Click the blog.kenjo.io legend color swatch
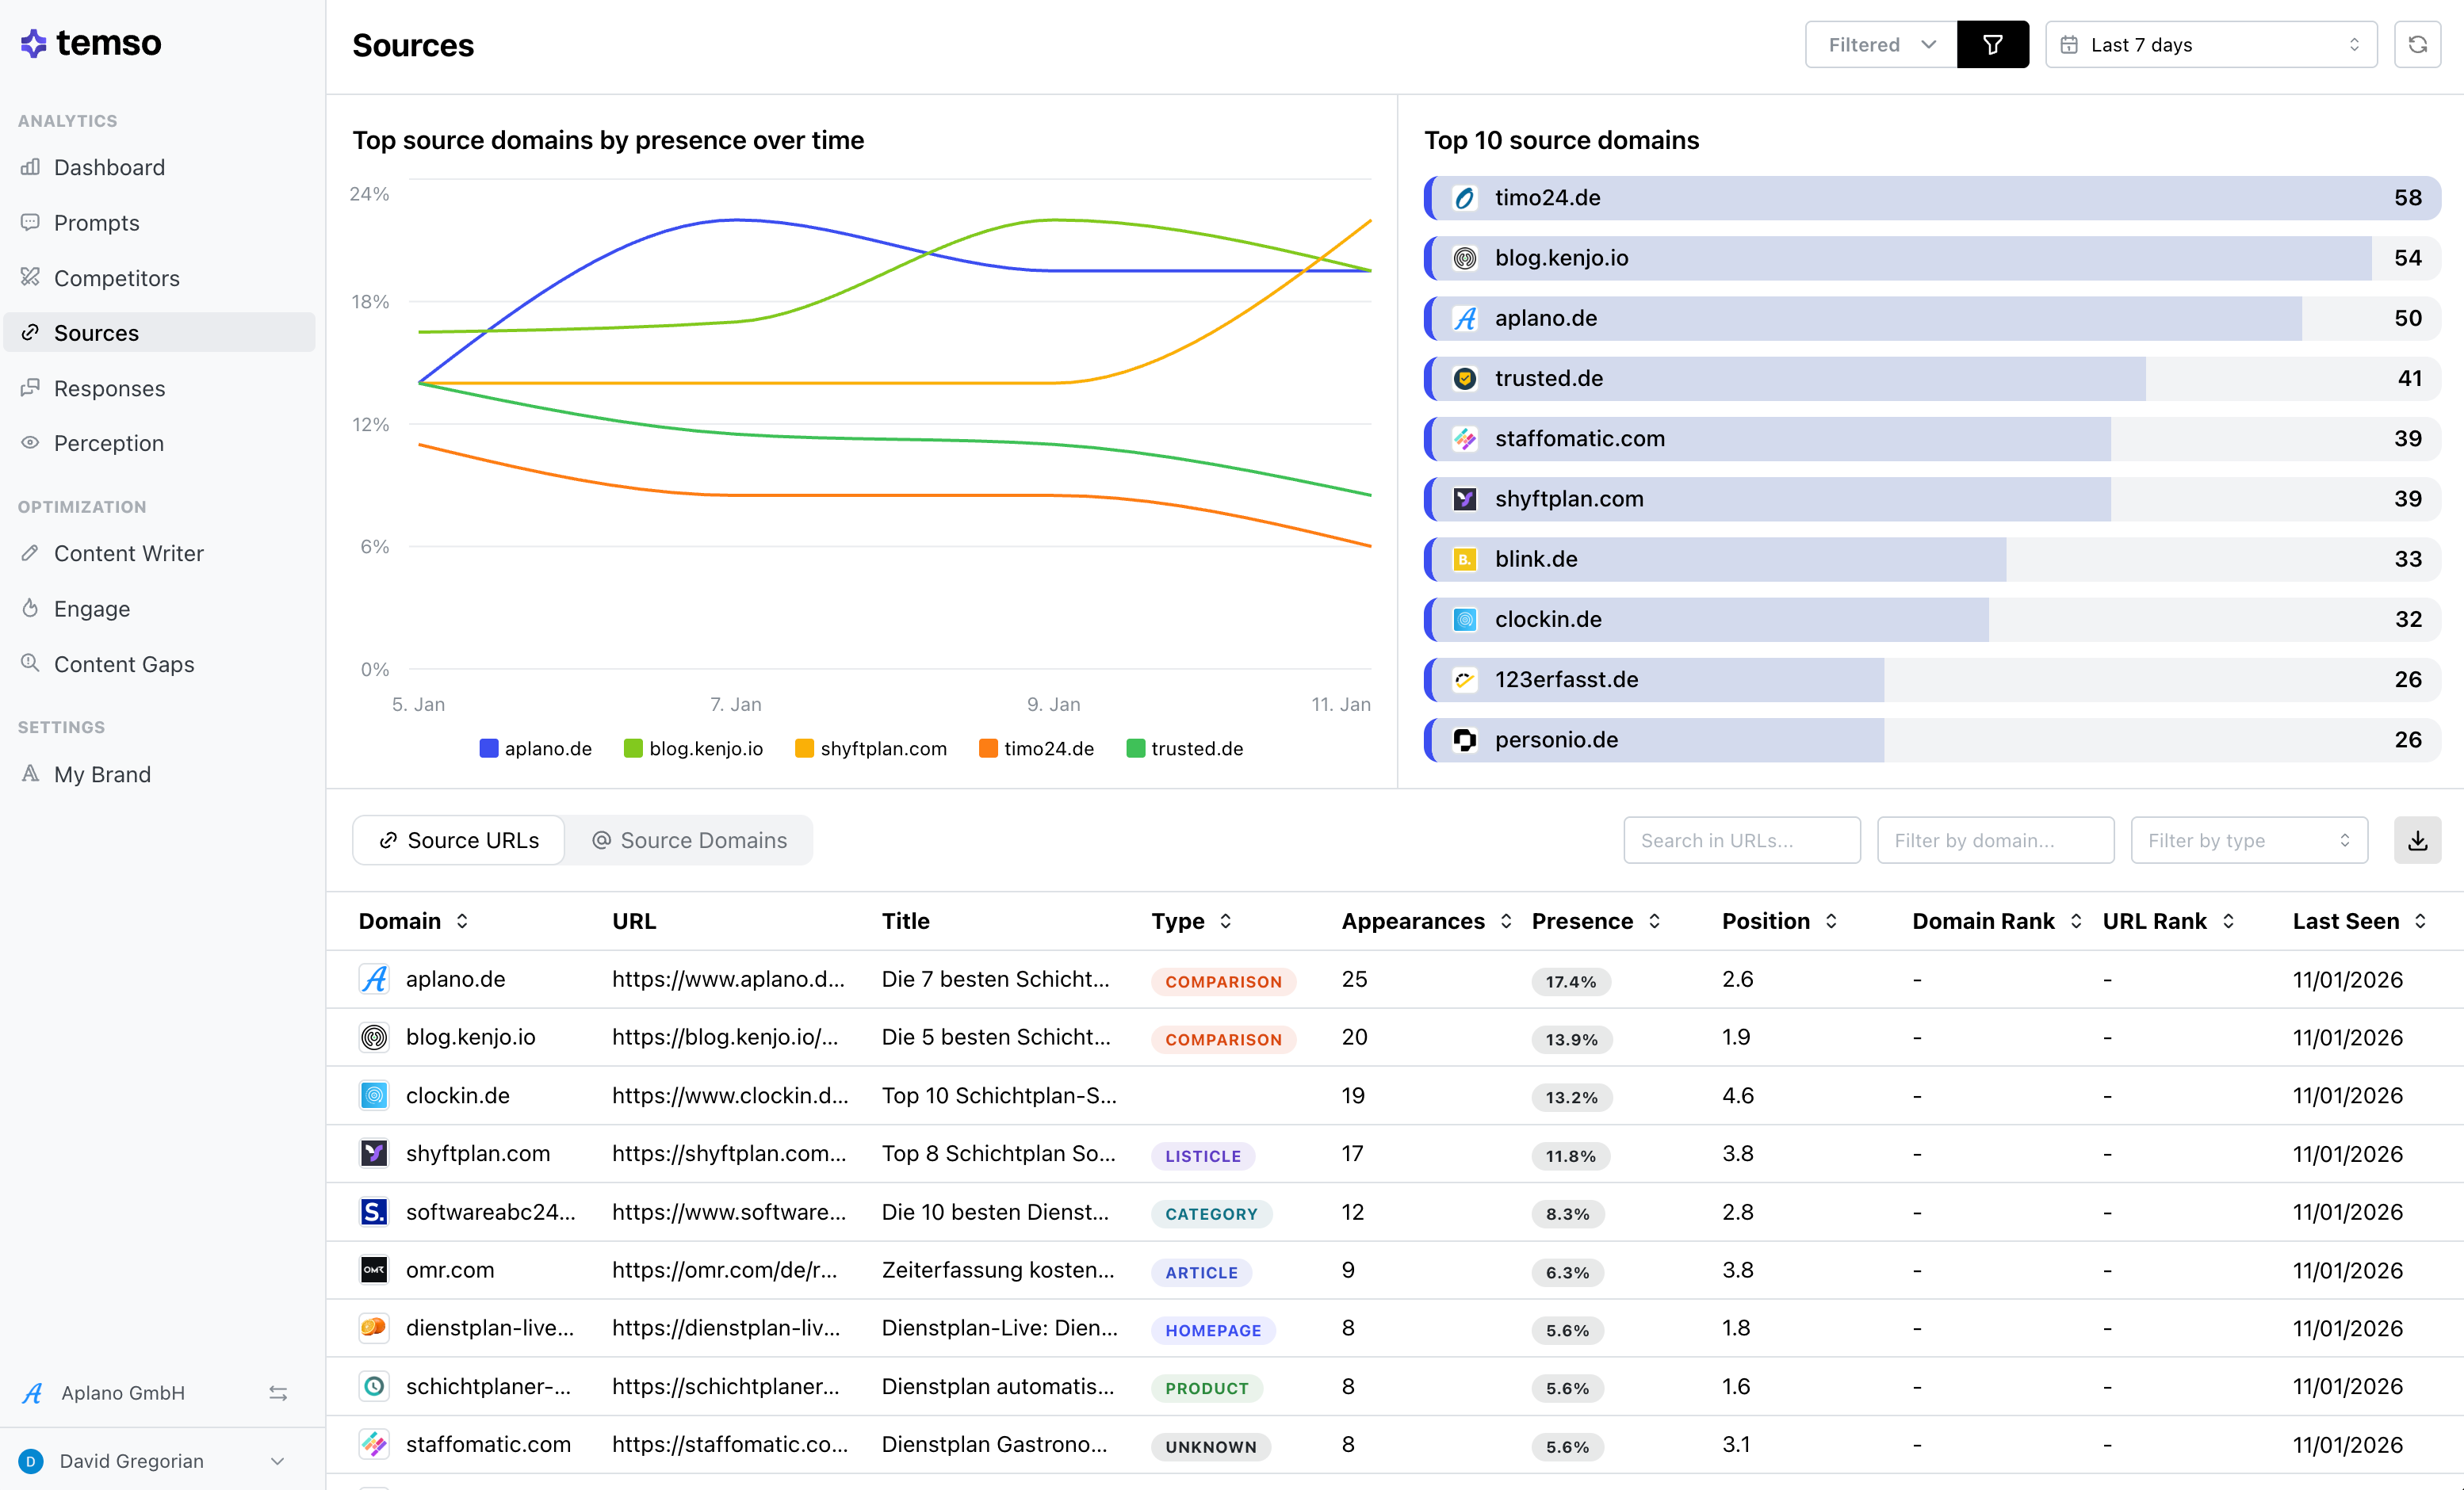This screenshot has width=2464, height=1490. (x=633, y=749)
